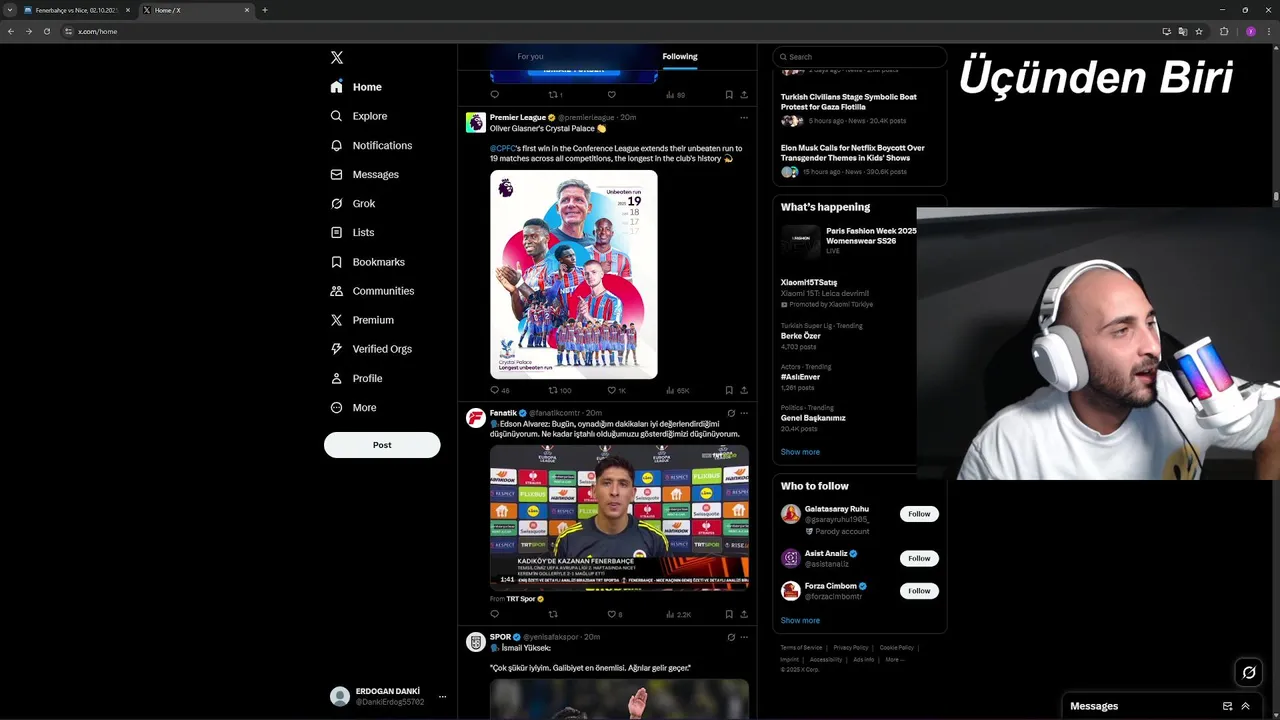Image resolution: width=1280 pixels, height=720 pixels.
Task: Open the Explore page
Action: coord(359,116)
